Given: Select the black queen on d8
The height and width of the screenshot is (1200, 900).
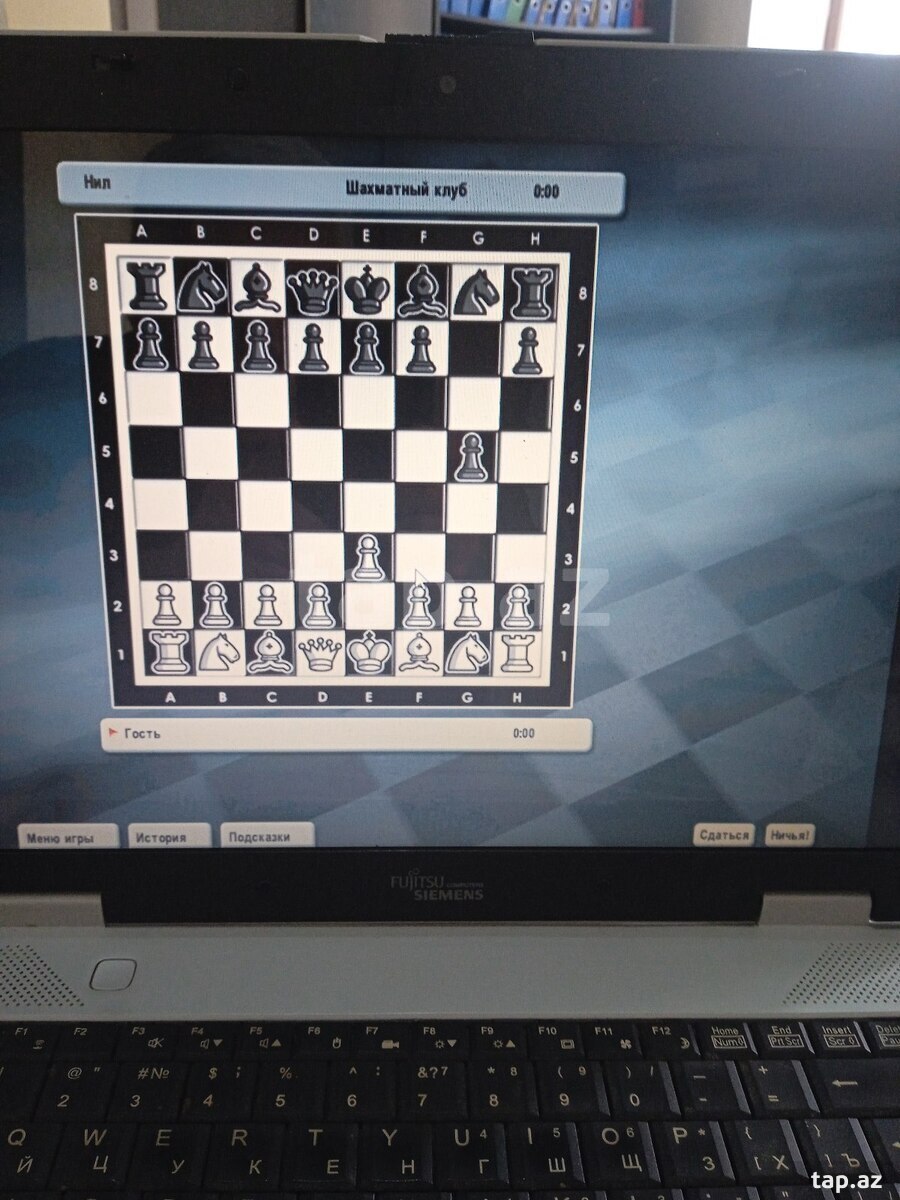Looking at the screenshot, I should (313, 292).
